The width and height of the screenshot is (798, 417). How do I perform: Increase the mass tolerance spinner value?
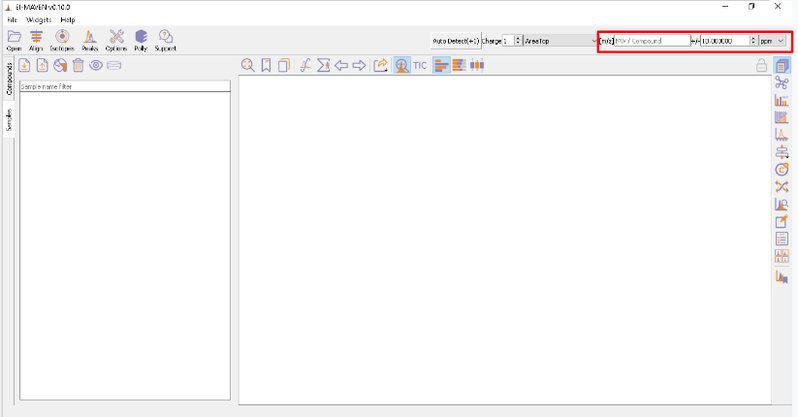pyautogui.click(x=753, y=38)
